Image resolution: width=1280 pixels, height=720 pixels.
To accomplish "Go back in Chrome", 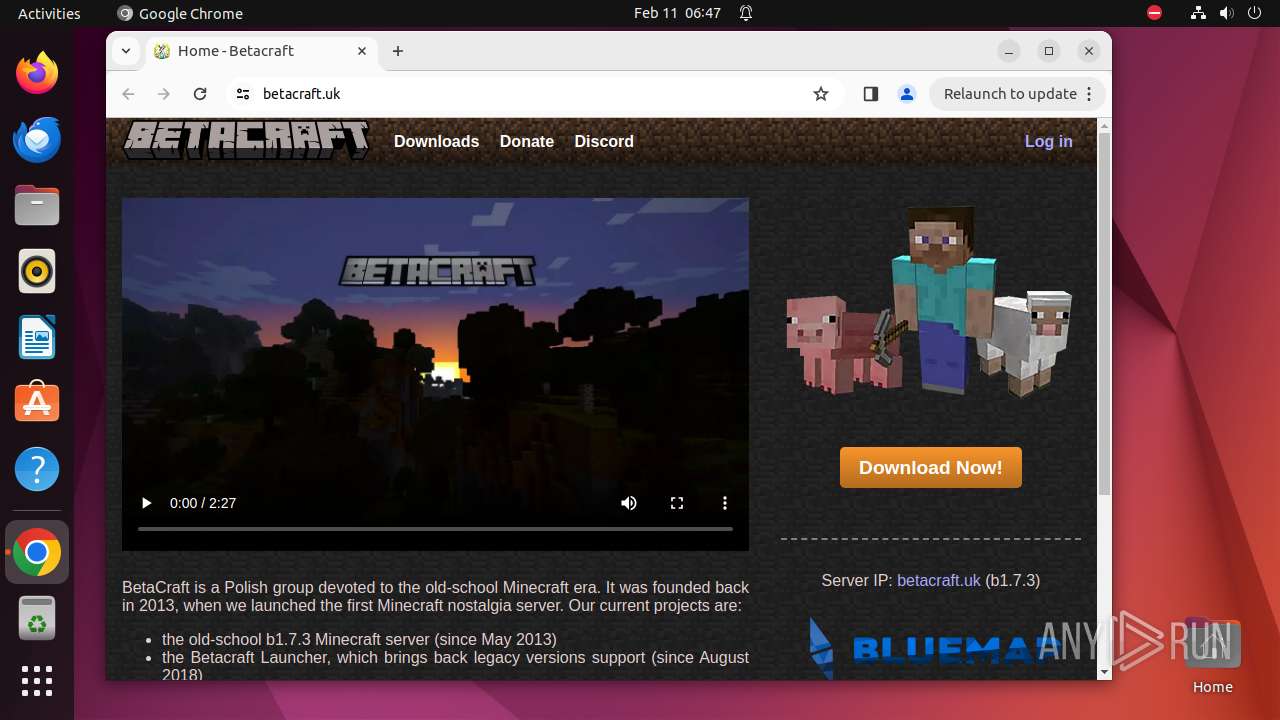I will [128, 94].
